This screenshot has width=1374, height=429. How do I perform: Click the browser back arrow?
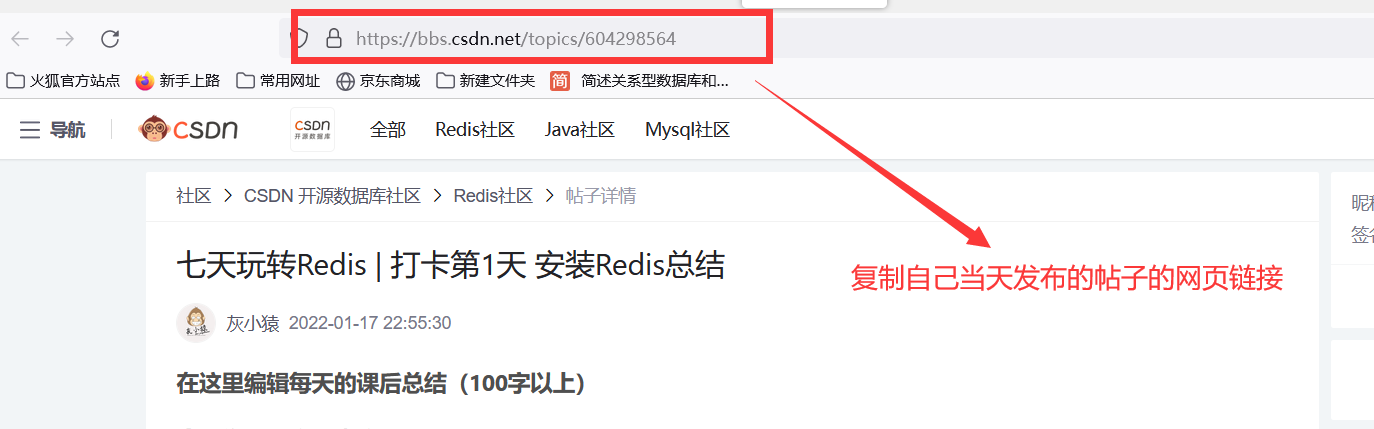tap(20, 39)
